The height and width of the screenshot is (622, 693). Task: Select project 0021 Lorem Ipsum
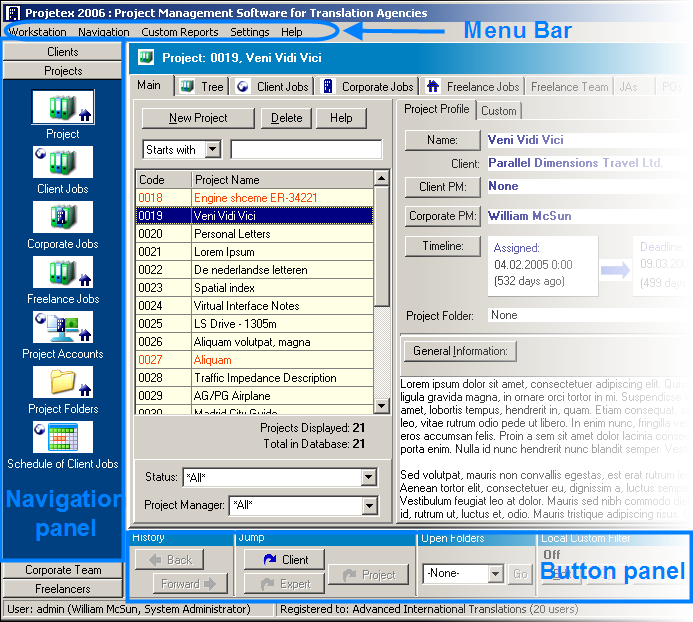click(255, 252)
